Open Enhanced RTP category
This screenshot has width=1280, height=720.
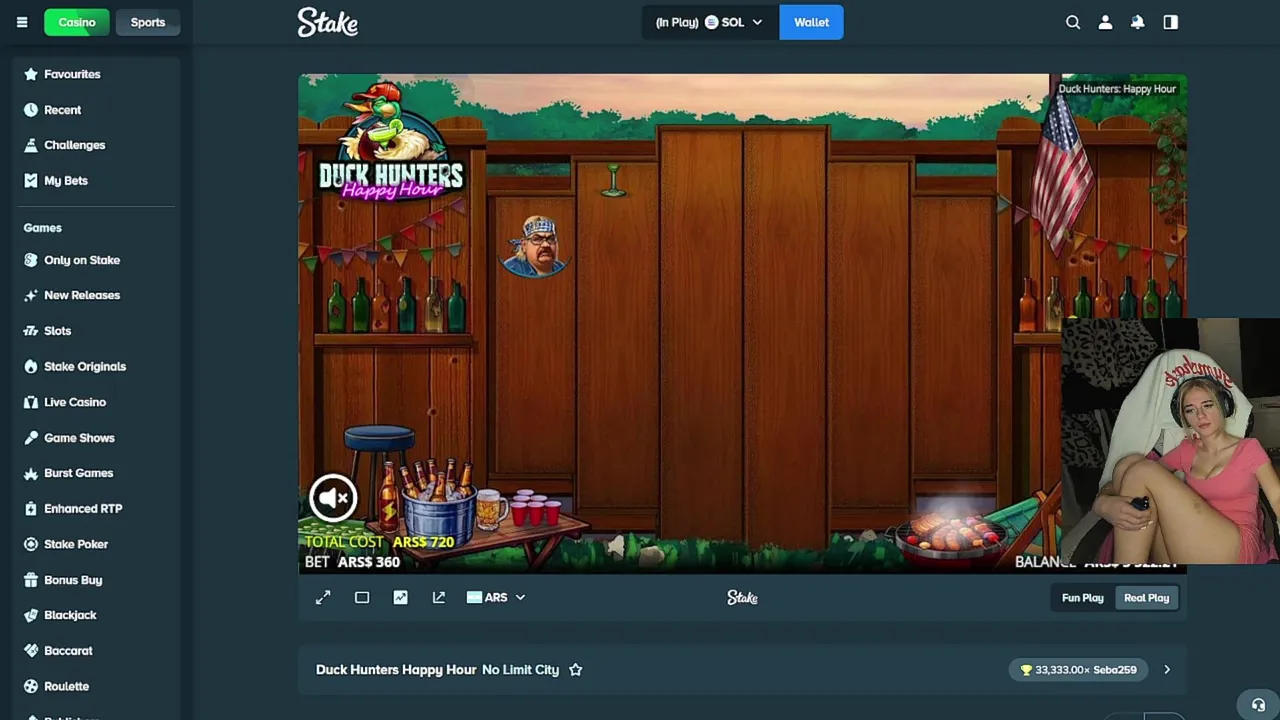tap(83, 509)
